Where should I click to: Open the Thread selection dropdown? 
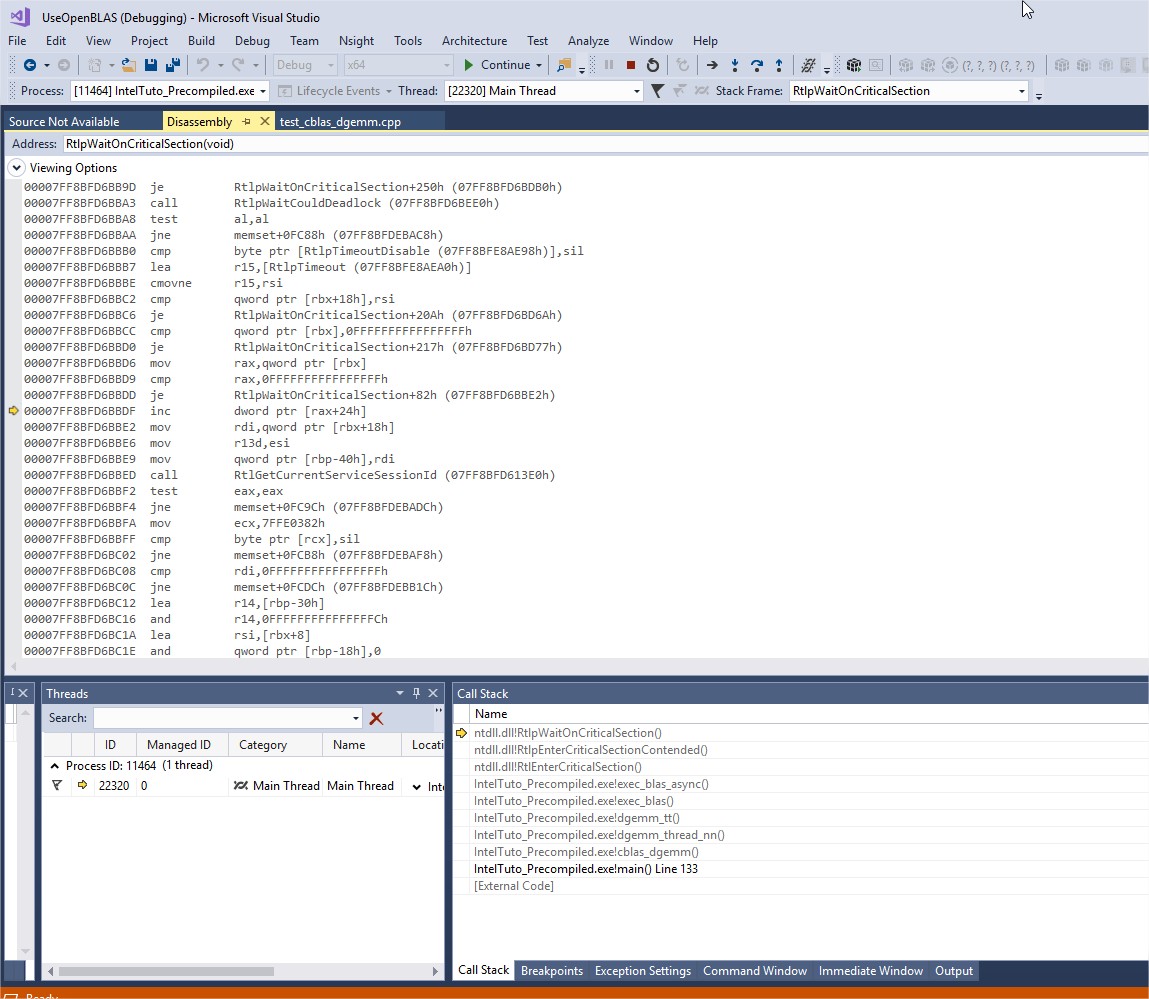tap(637, 91)
